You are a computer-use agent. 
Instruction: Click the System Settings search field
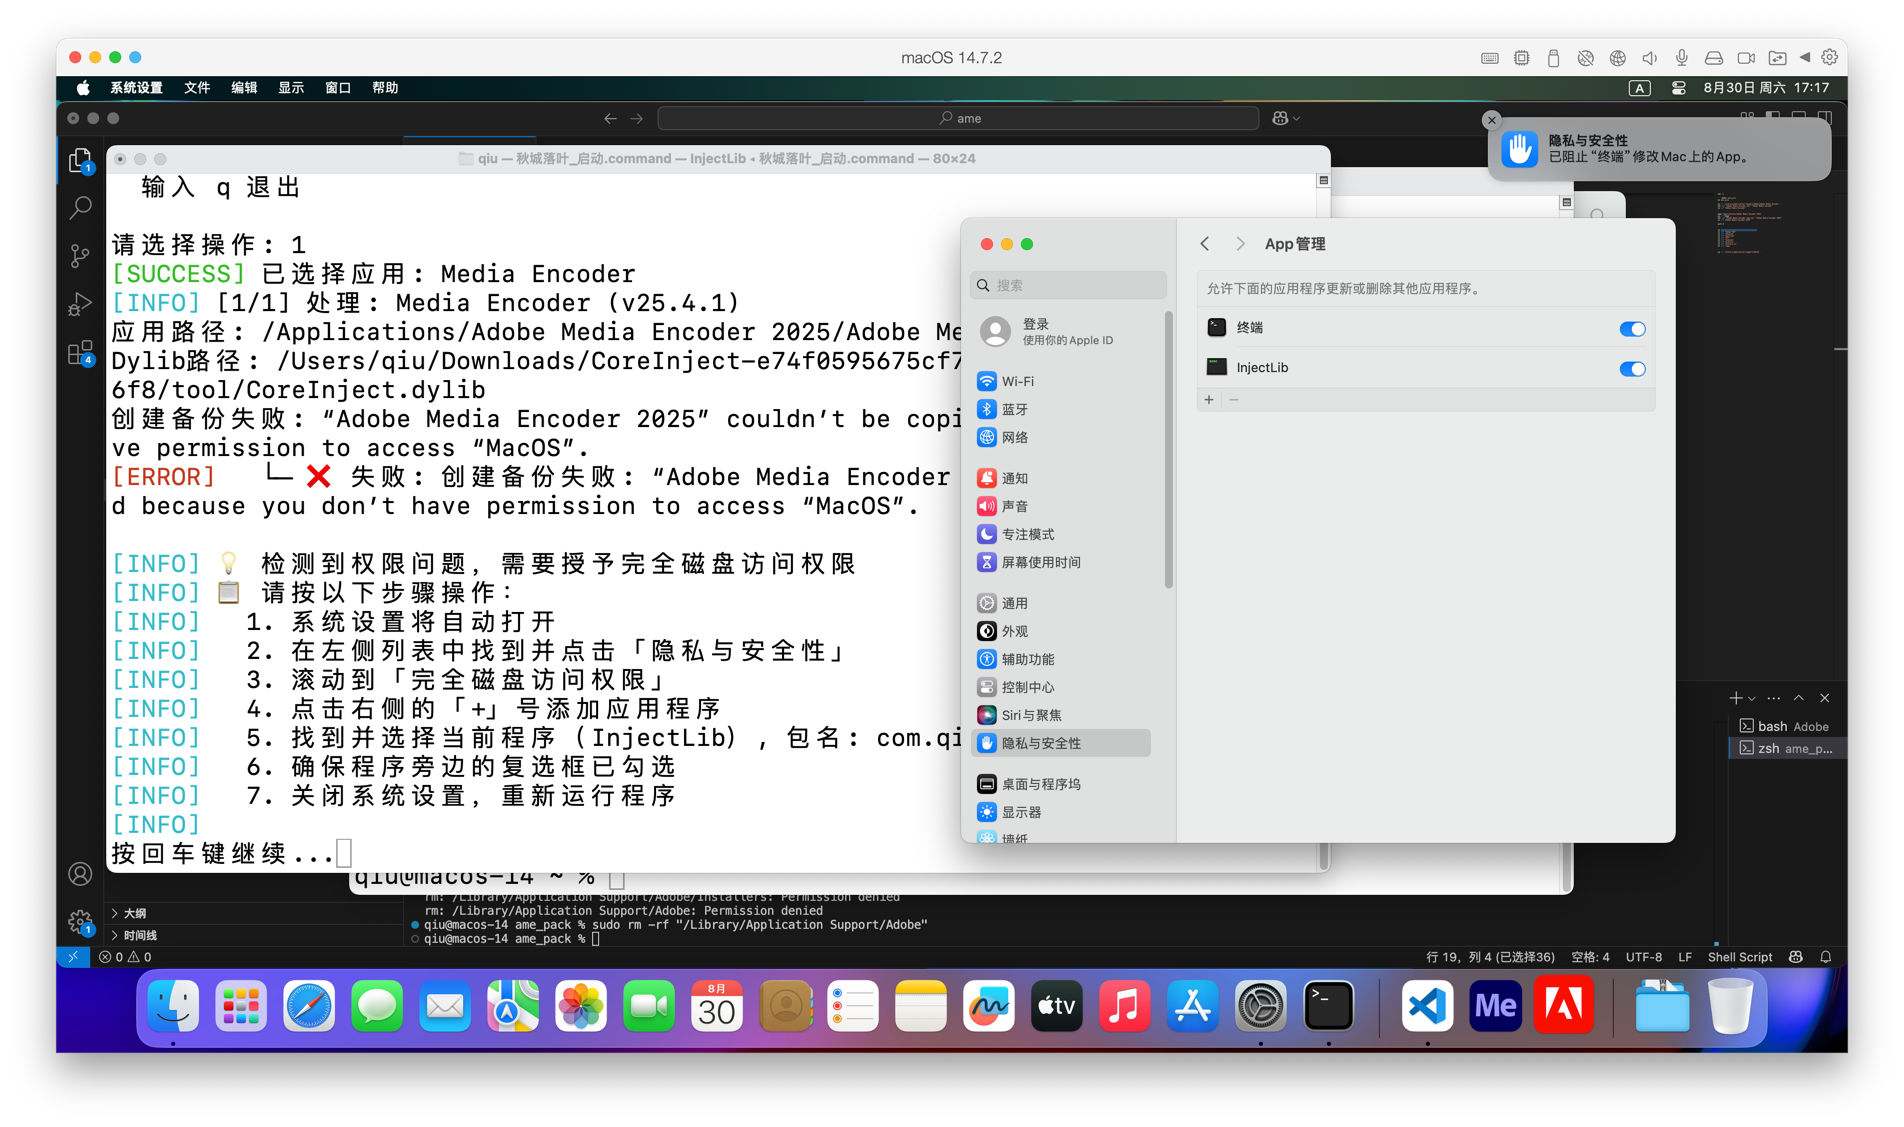(x=1070, y=285)
